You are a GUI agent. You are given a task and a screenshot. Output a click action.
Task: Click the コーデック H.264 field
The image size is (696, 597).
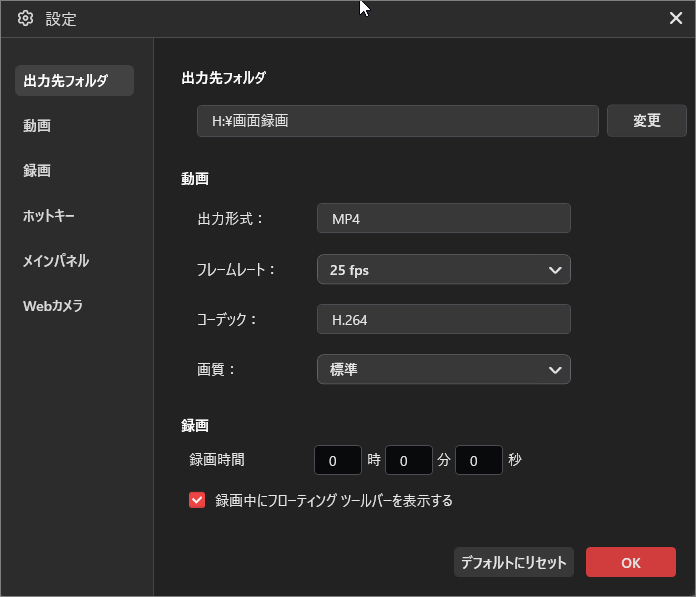point(443,319)
